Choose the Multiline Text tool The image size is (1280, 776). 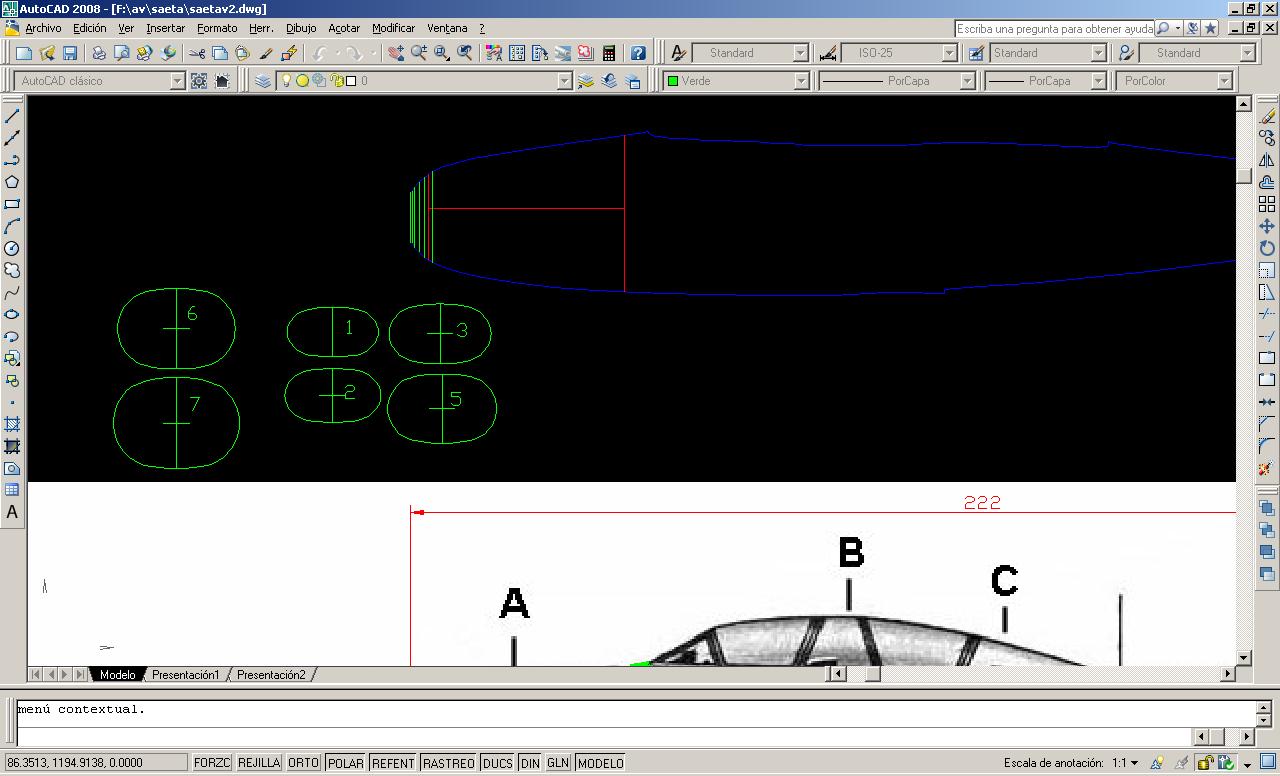(x=12, y=512)
